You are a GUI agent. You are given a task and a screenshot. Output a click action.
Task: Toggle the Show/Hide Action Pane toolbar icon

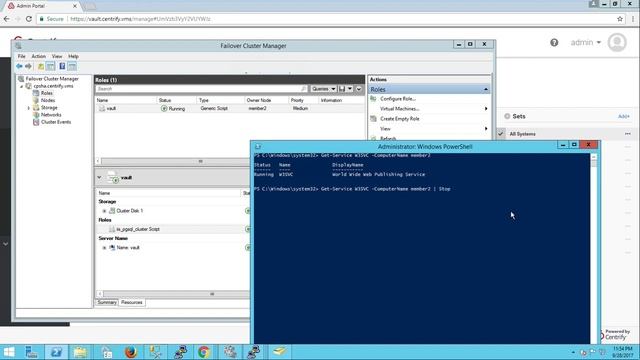[x=72, y=67]
